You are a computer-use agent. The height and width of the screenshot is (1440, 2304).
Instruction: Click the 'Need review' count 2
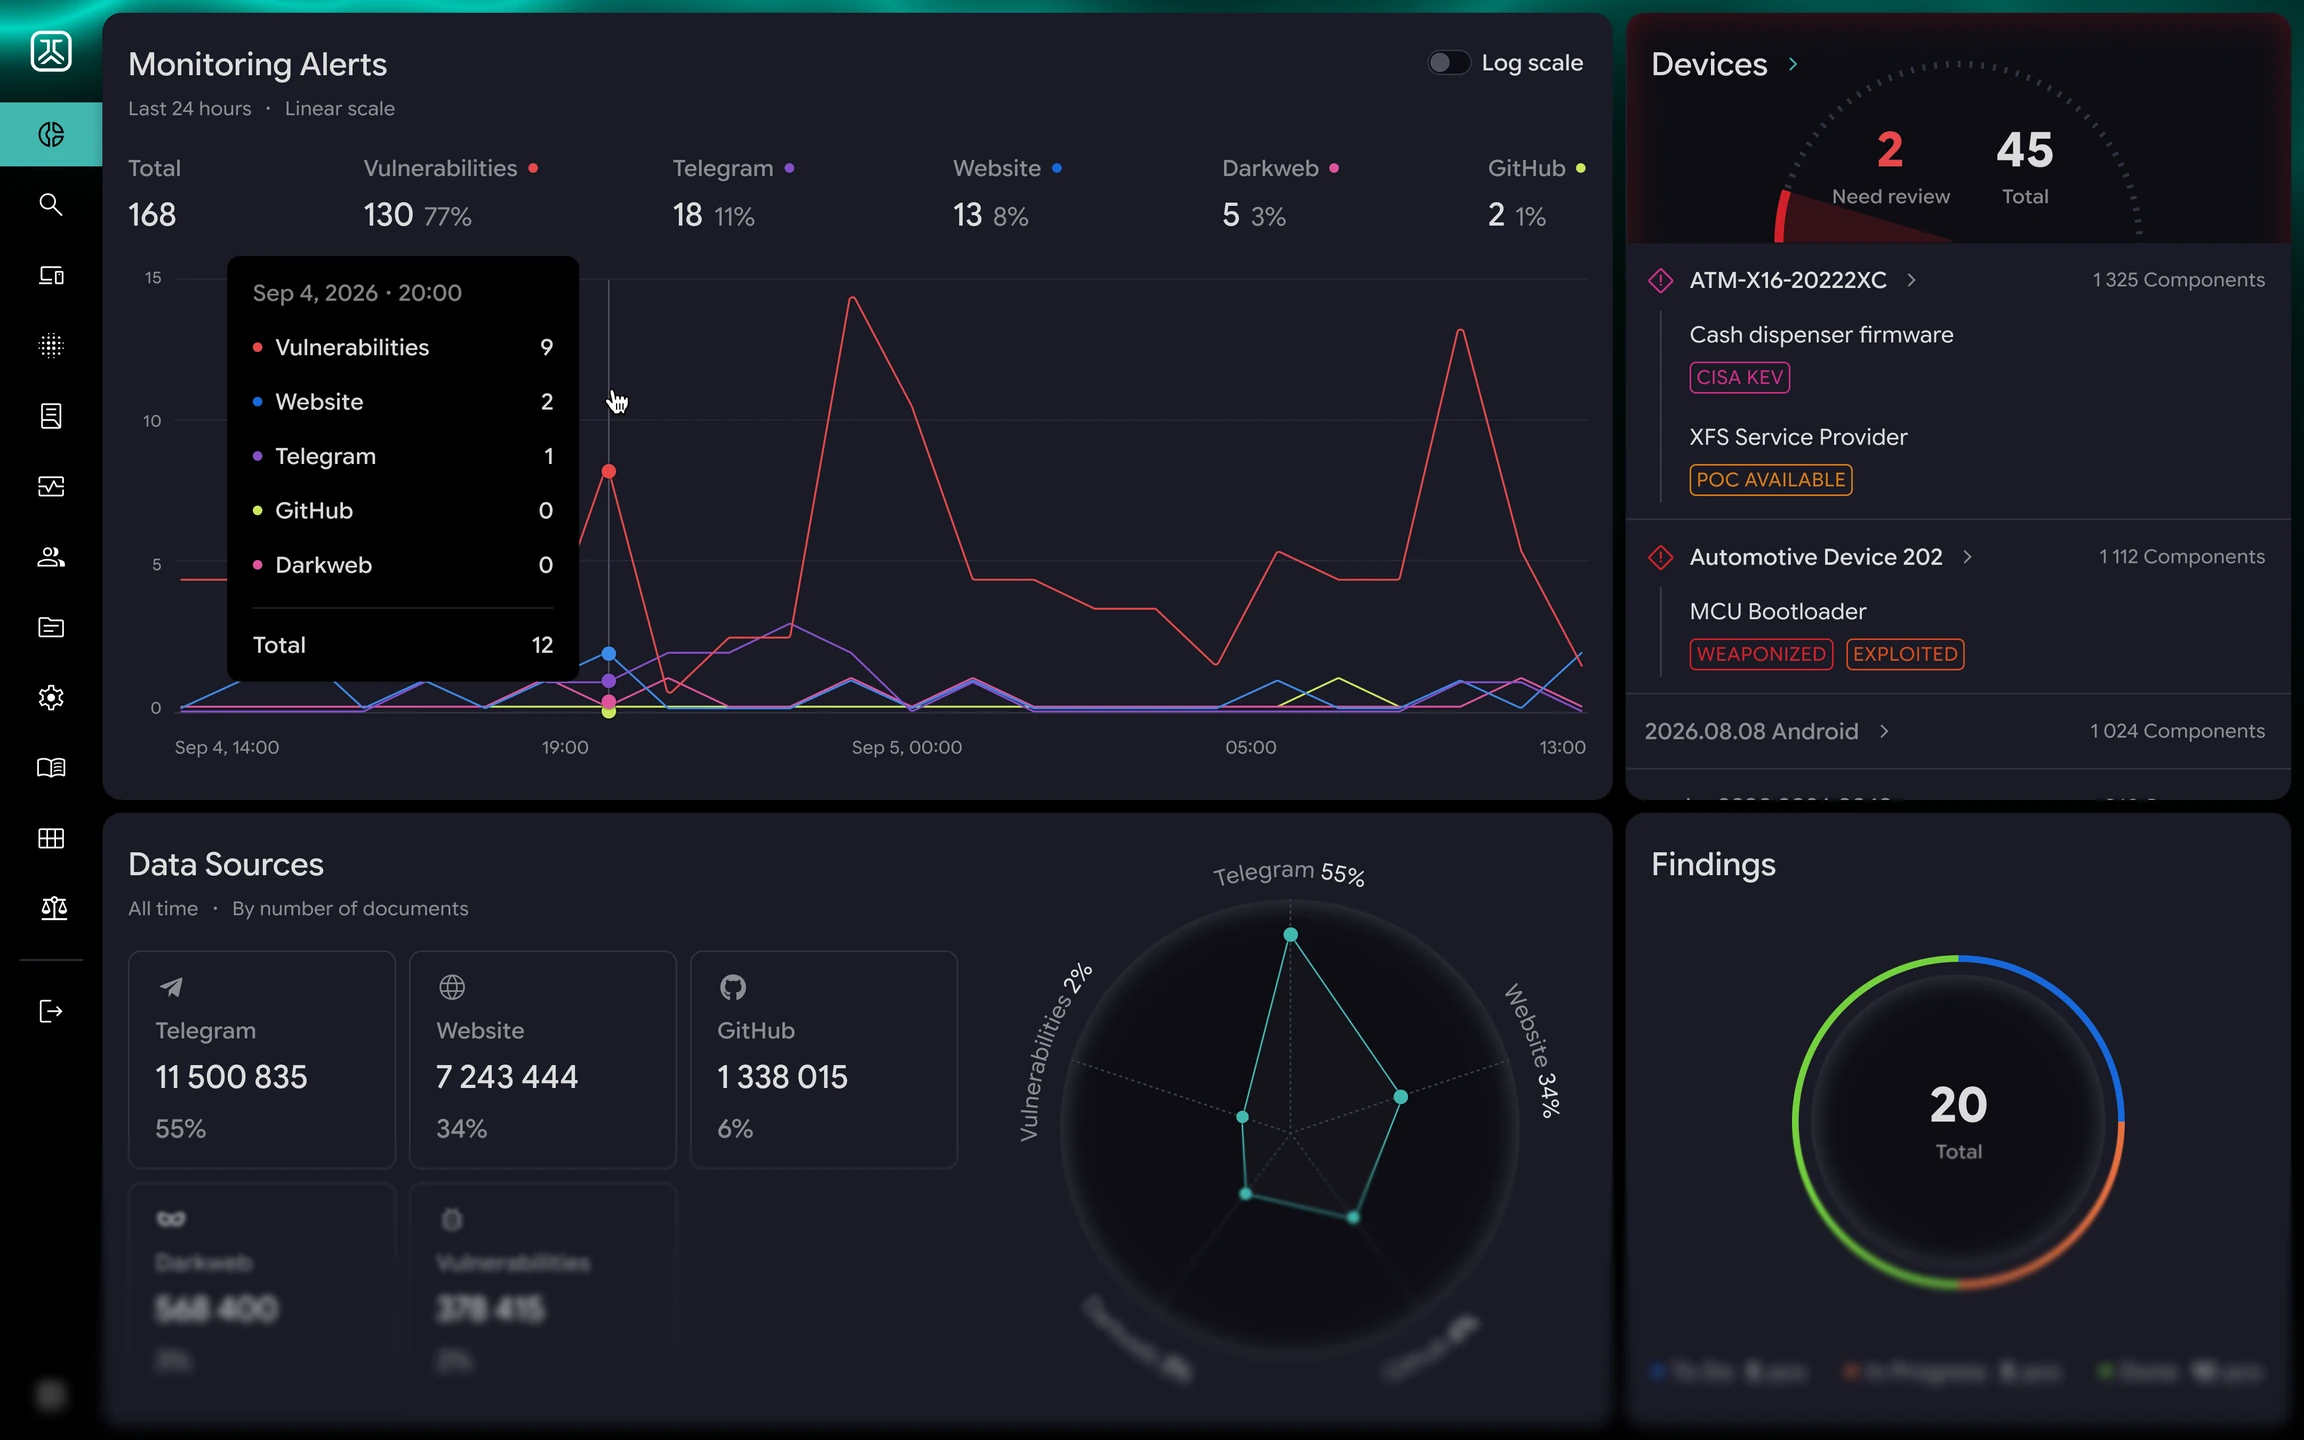click(1890, 150)
